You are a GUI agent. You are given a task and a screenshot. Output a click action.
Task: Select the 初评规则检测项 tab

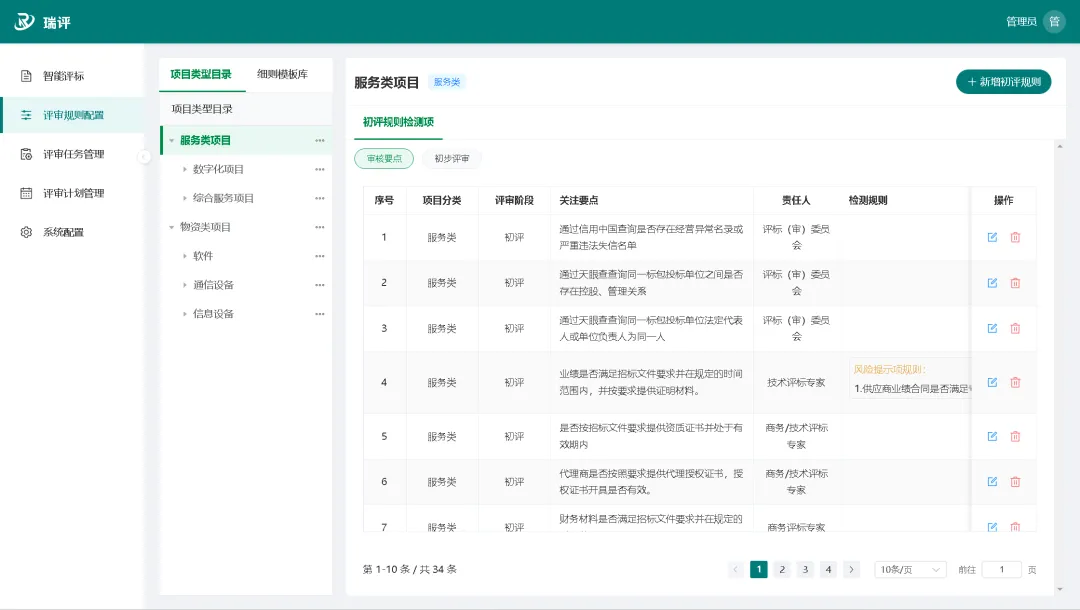pos(398,122)
